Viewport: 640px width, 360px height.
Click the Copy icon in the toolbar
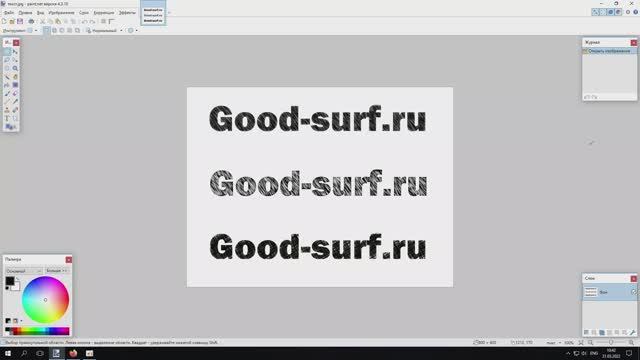click(50, 21)
